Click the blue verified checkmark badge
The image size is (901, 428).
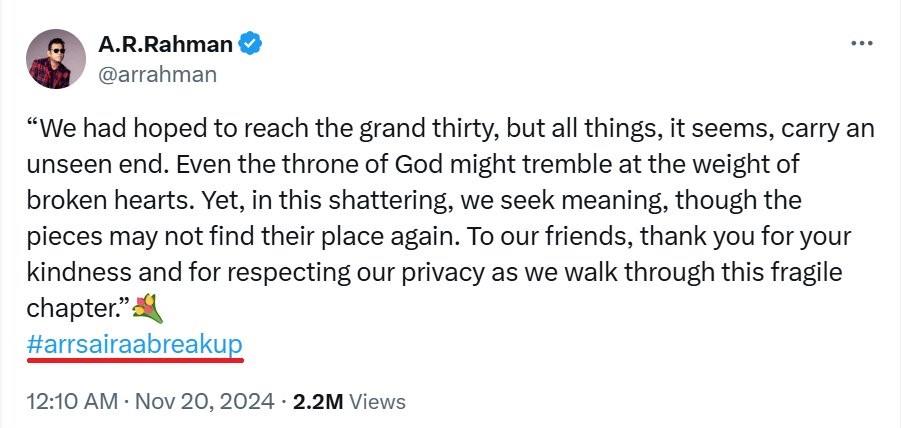250,44
